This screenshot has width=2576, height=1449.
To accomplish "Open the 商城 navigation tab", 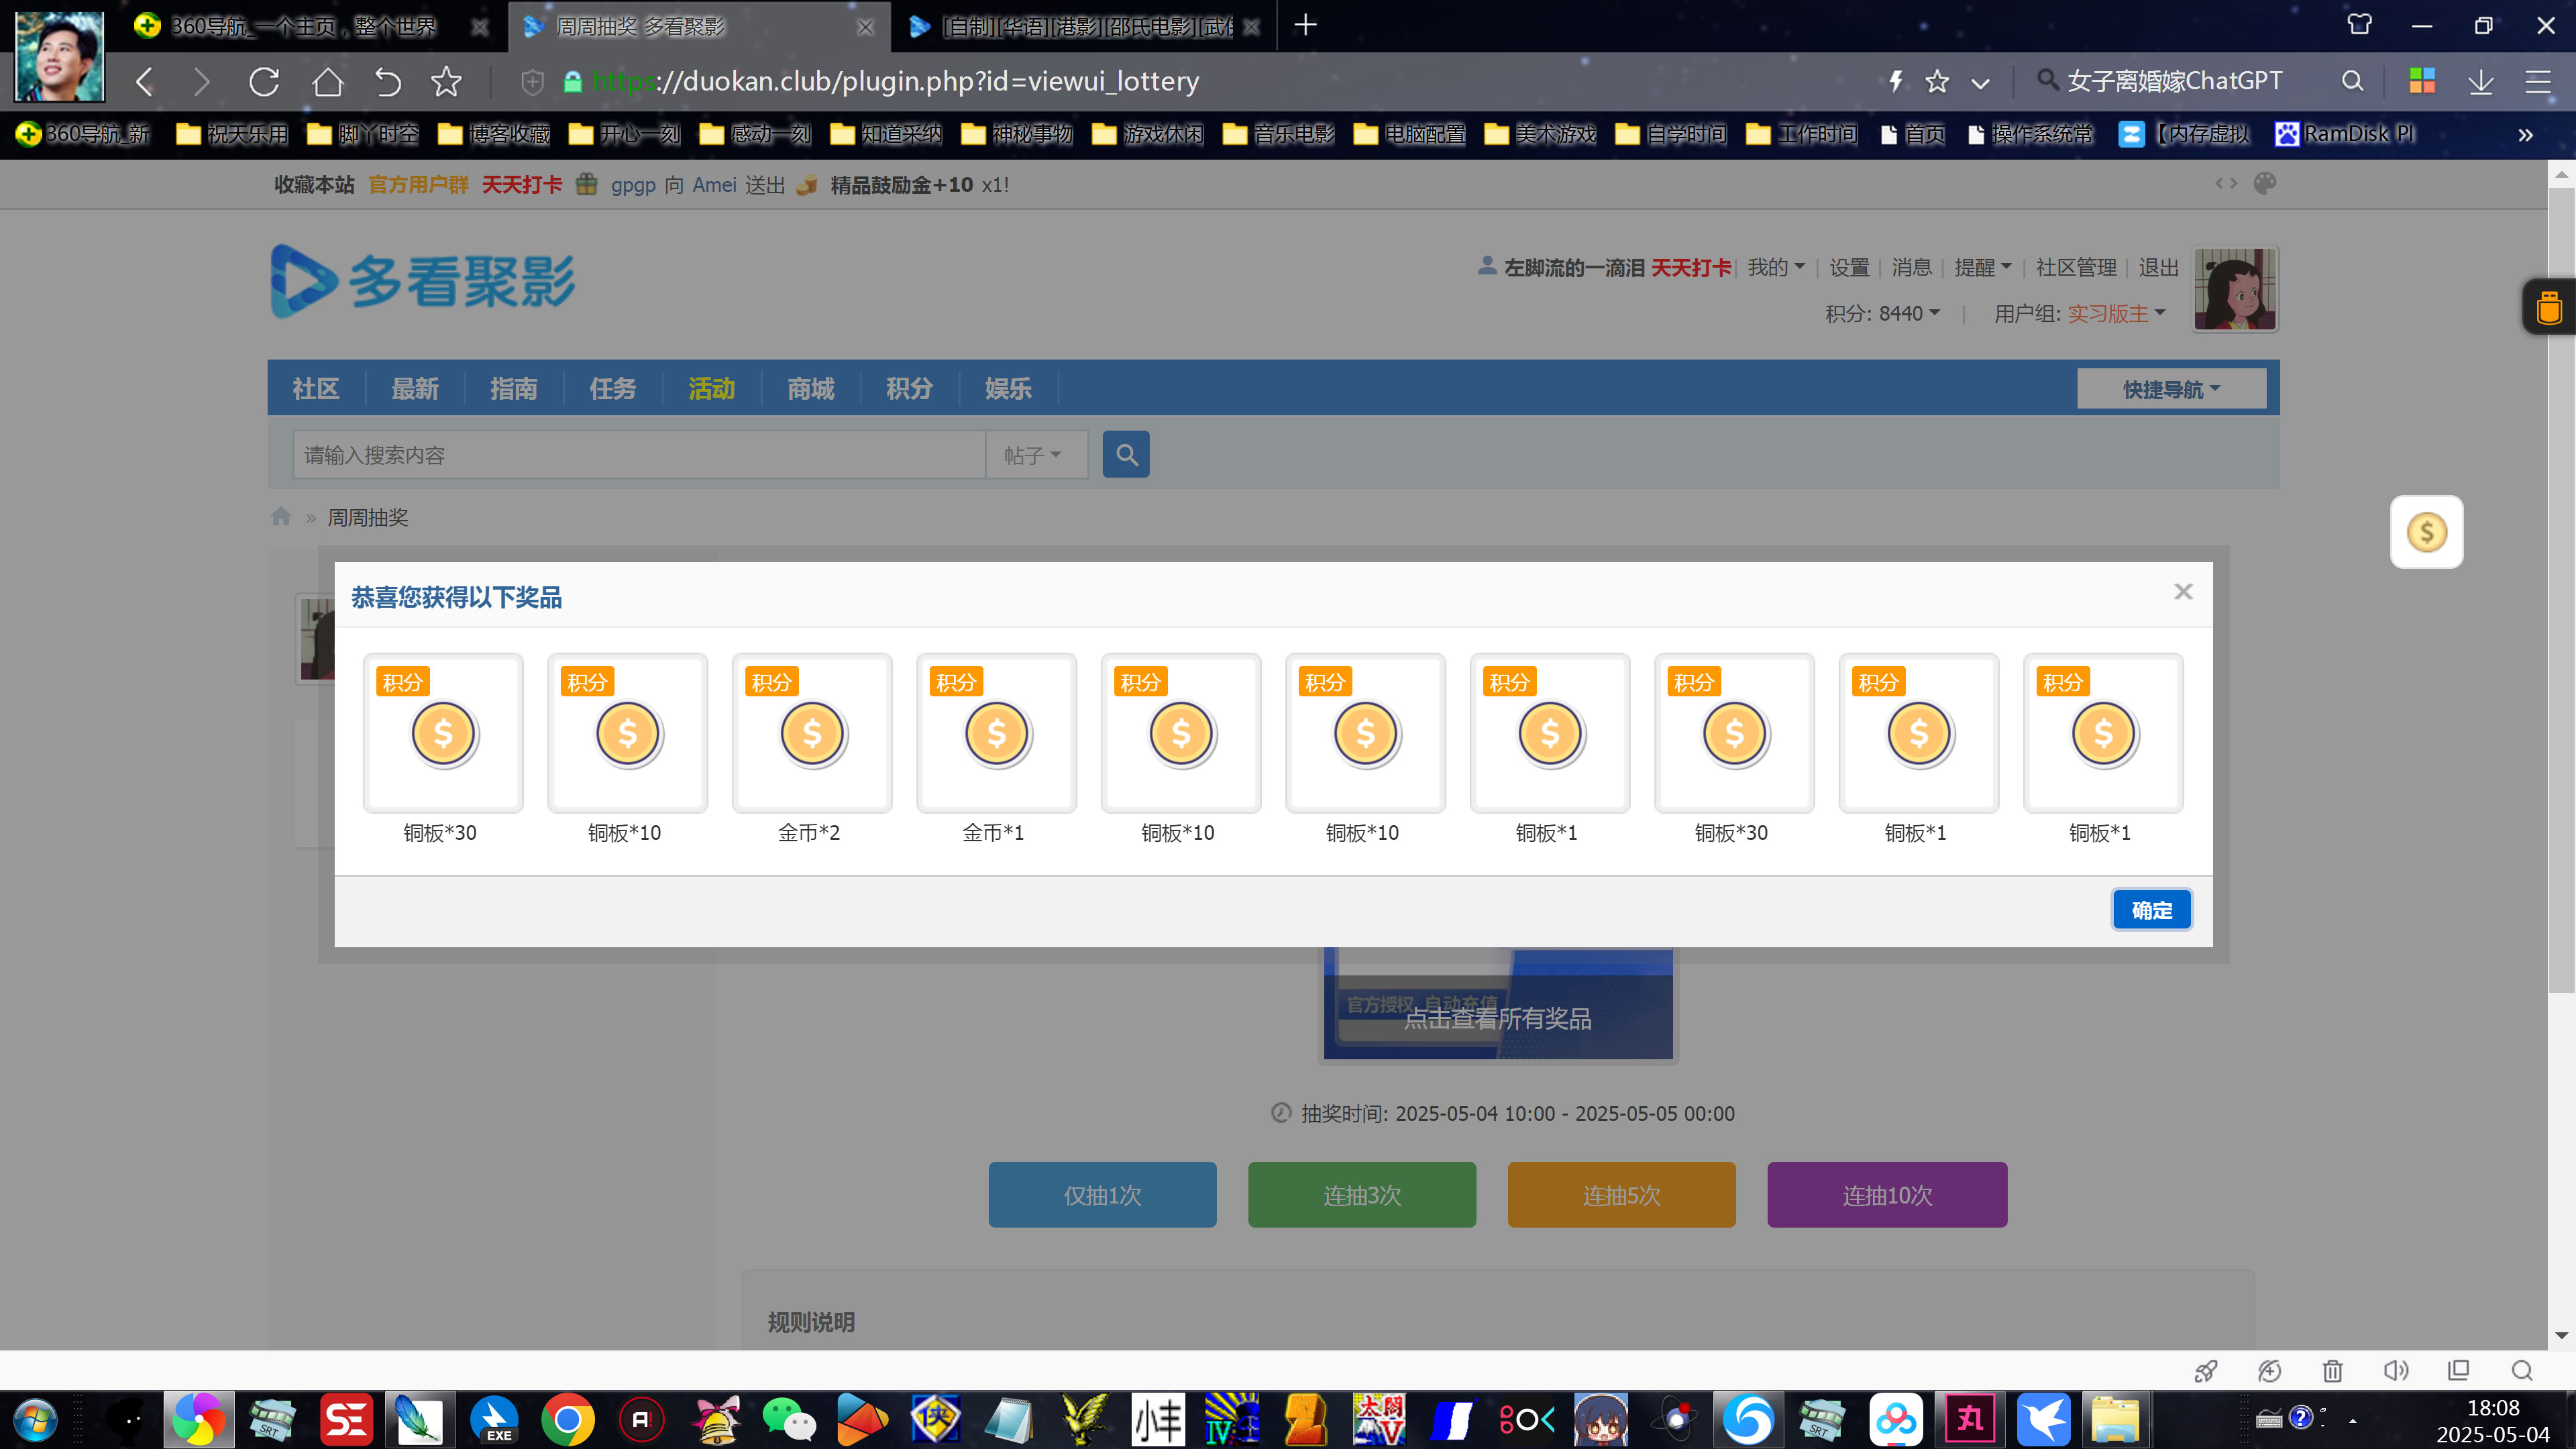I will (x=810, y=389).
